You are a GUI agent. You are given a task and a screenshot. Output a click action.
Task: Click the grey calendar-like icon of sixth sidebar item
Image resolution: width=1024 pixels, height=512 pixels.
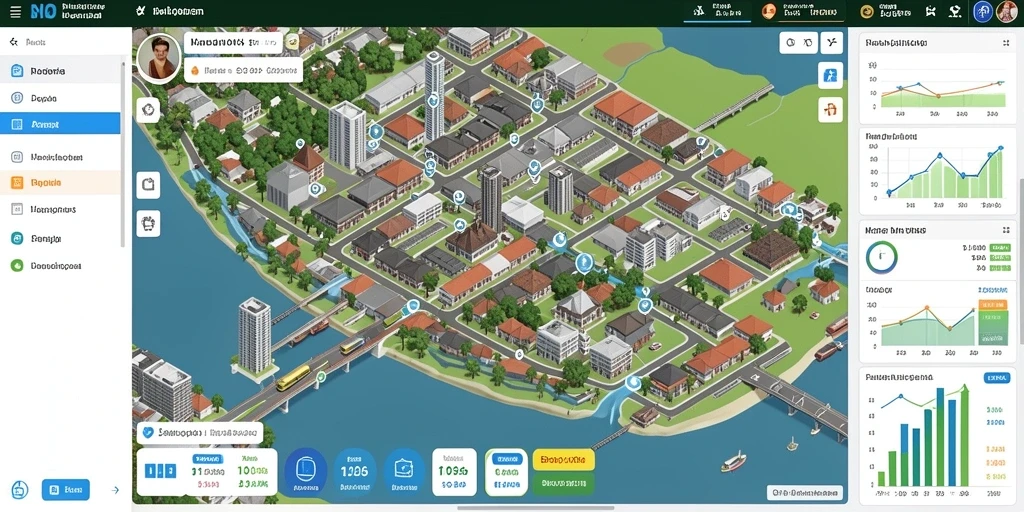tap(17, 210)
